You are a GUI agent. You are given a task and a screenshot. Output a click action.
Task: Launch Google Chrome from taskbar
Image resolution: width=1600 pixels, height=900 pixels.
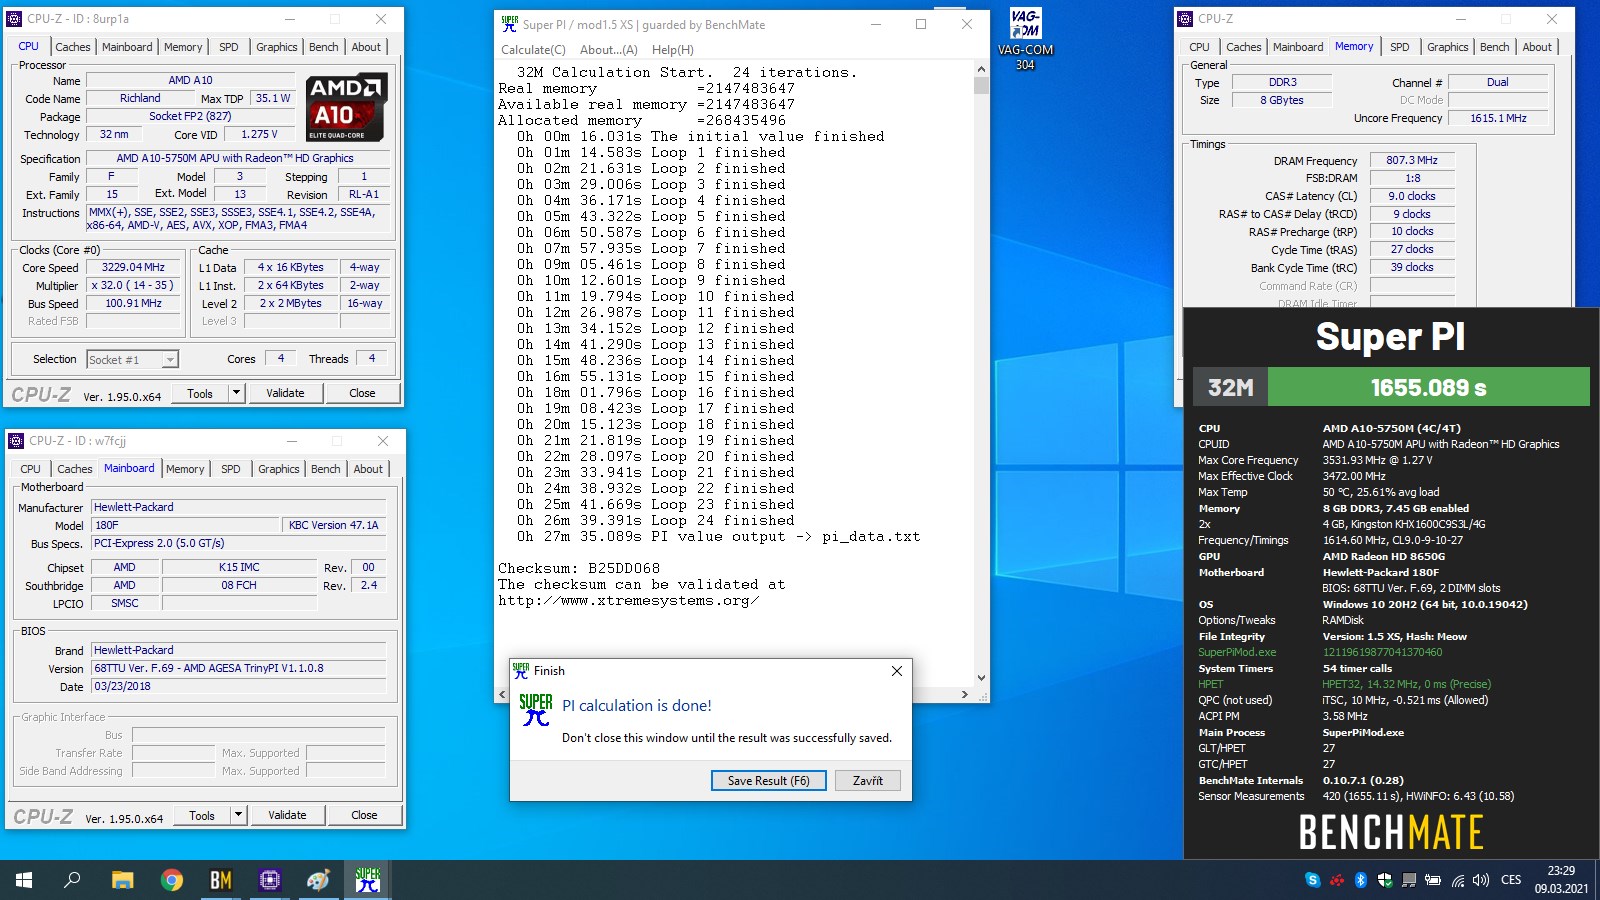pos(172,880)
